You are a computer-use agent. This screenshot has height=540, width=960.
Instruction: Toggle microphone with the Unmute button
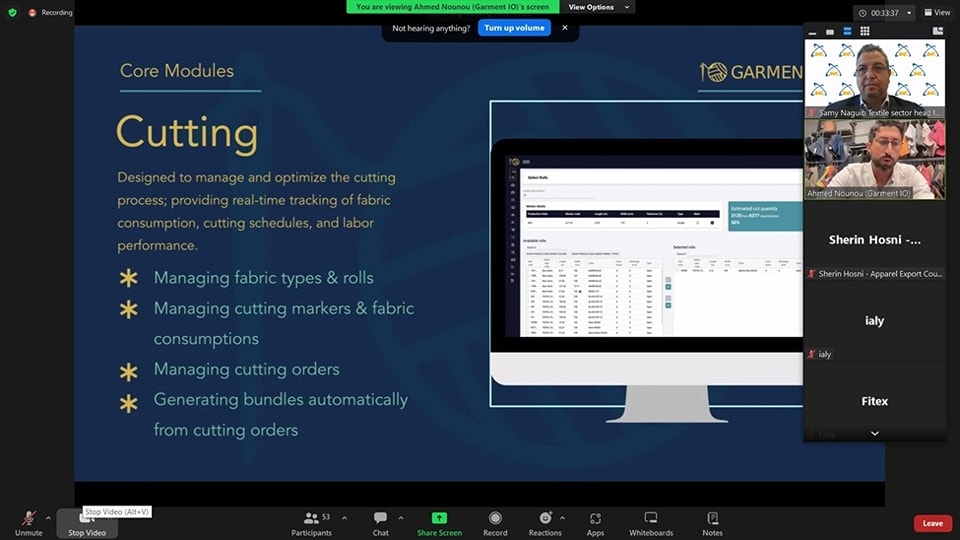point(29,522)
